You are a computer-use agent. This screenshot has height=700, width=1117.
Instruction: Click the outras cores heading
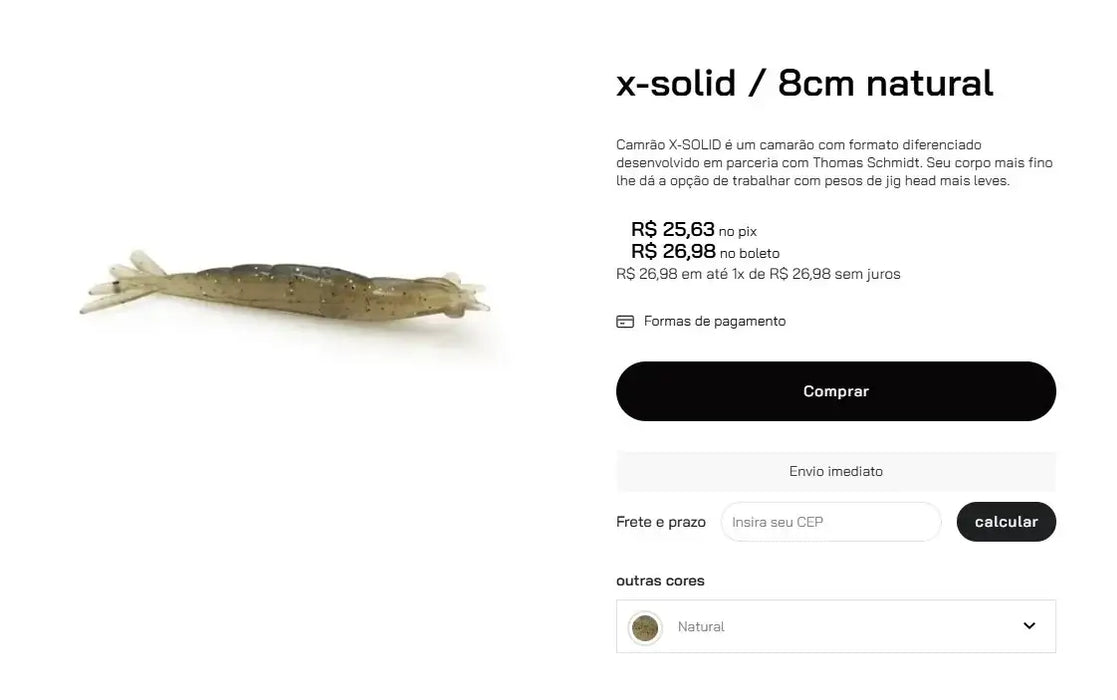click(x=660, y=581)
